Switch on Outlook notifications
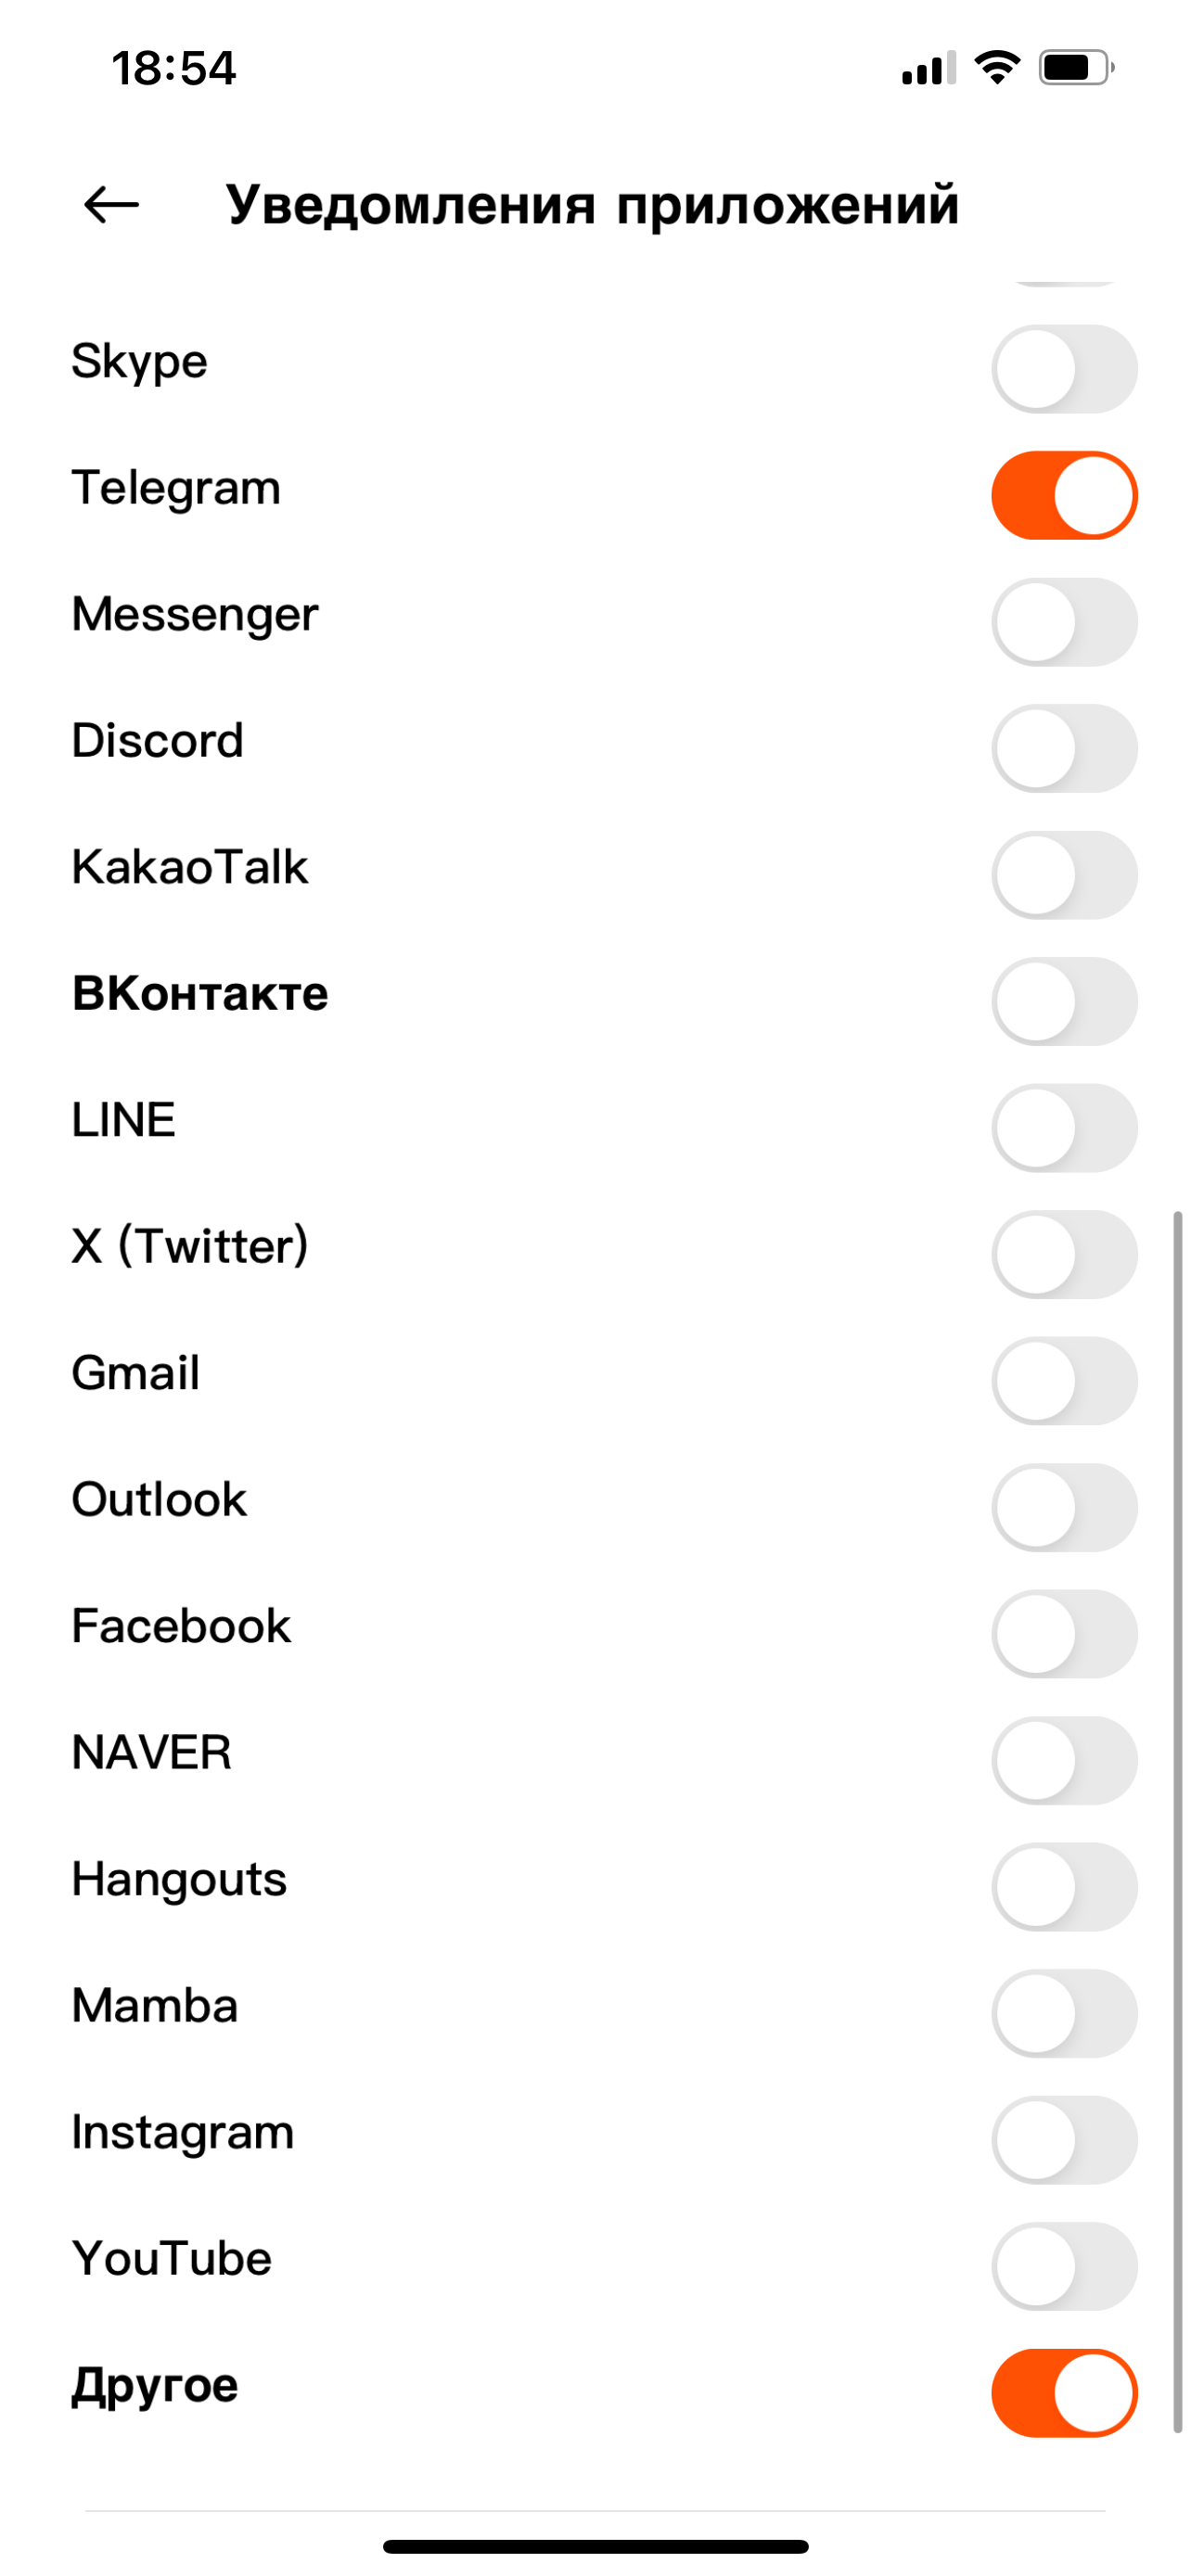Viewport: 1191px width, 2576px height. [1064, 1507]
